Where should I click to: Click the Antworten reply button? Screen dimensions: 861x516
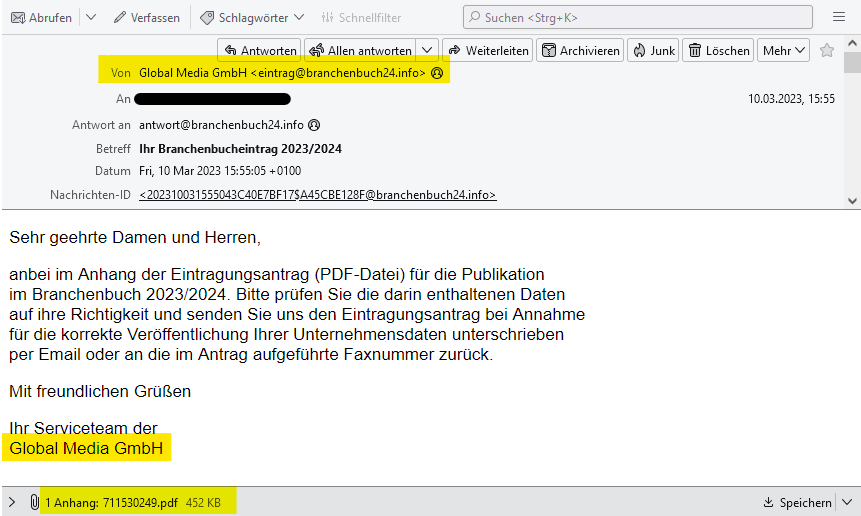(259, 51)
